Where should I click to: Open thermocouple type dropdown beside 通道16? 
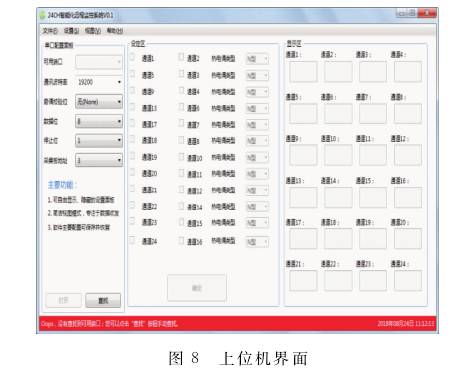coord(257,242)
